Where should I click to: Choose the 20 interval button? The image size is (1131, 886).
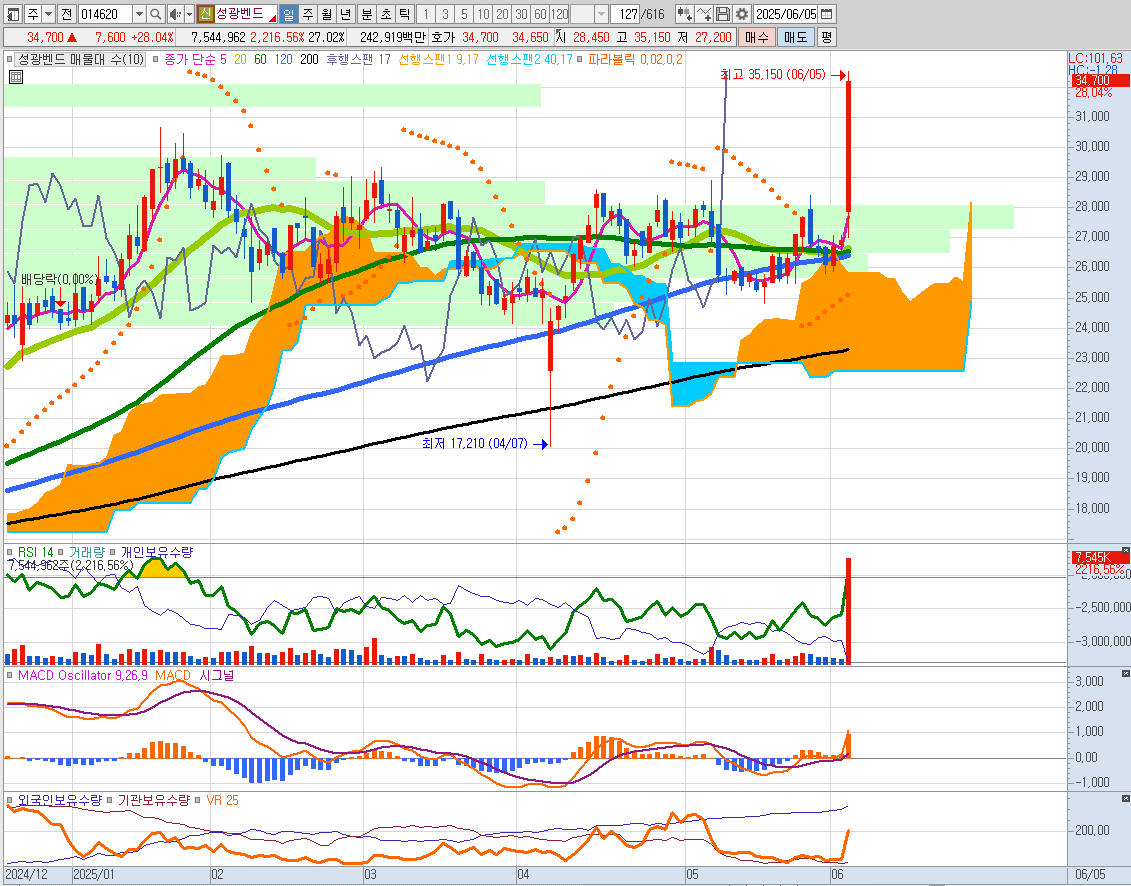502,14
